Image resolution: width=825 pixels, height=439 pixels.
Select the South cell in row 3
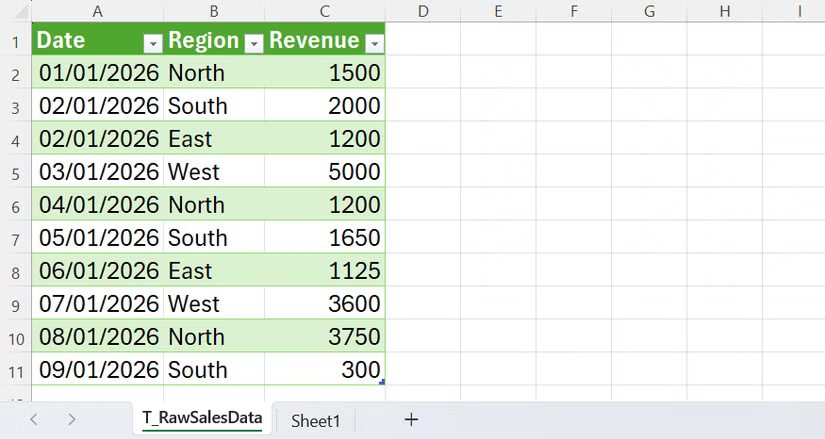tap(214, 105)
